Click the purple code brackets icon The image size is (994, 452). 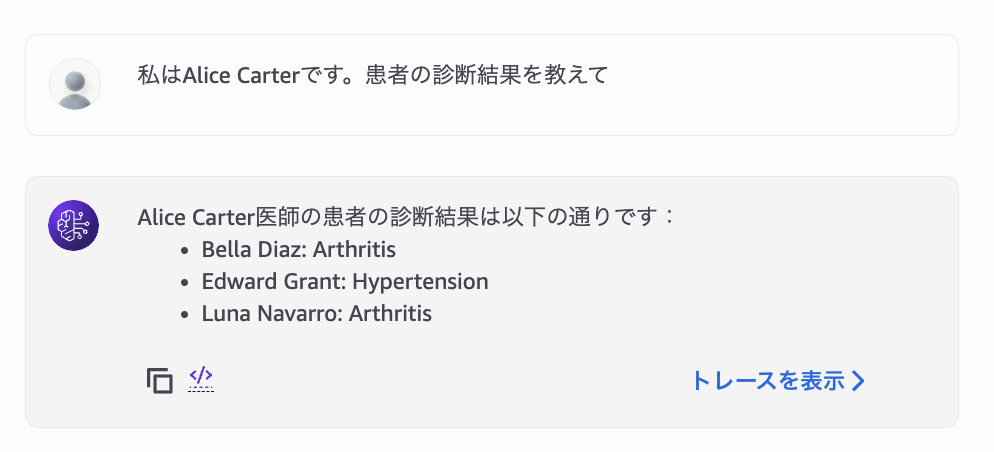pyautogui.click(x=201, y=377)
